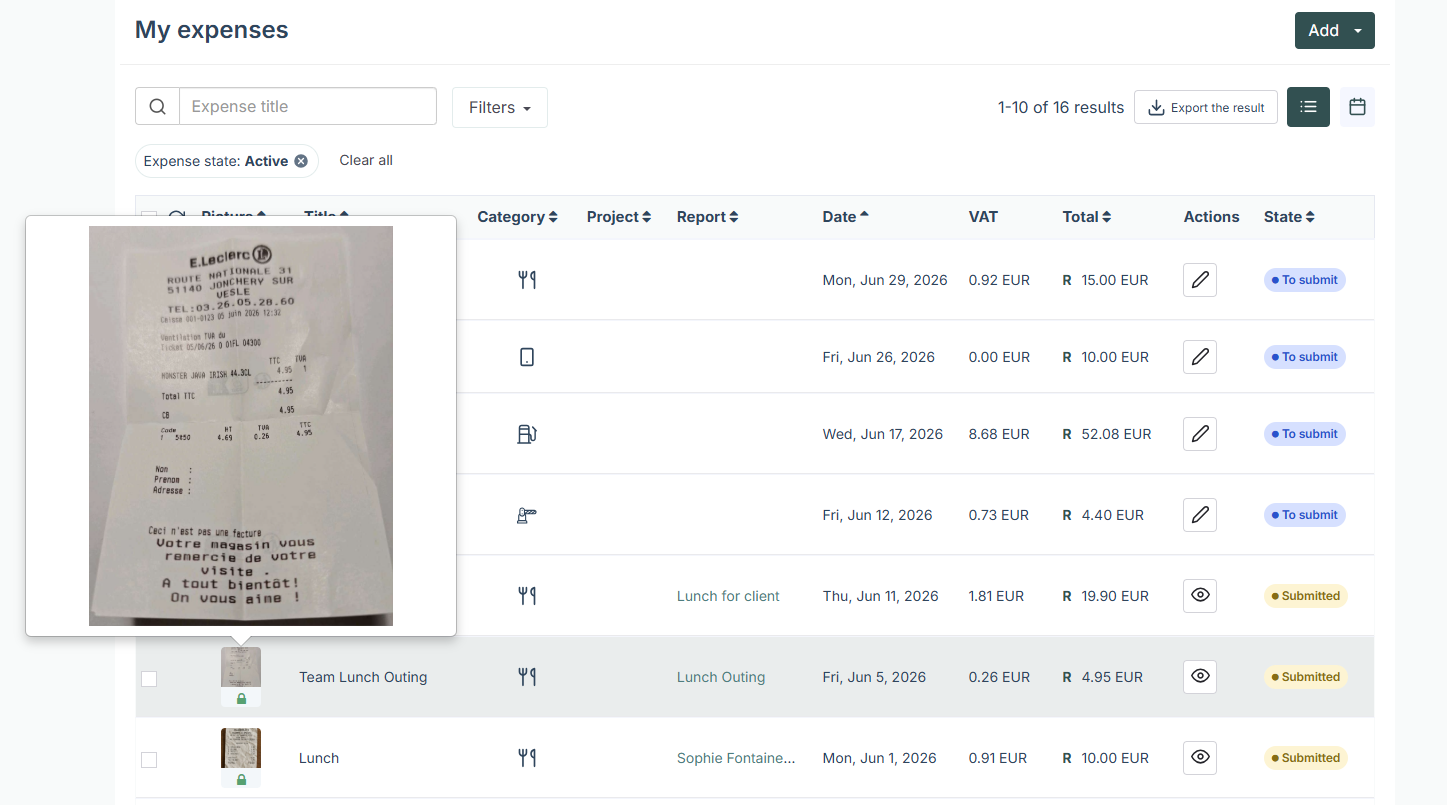The width and height of the screenshot is (1447, 805).
Task: Click the Team Lunch Outing title
Action: tap(363, 677)
